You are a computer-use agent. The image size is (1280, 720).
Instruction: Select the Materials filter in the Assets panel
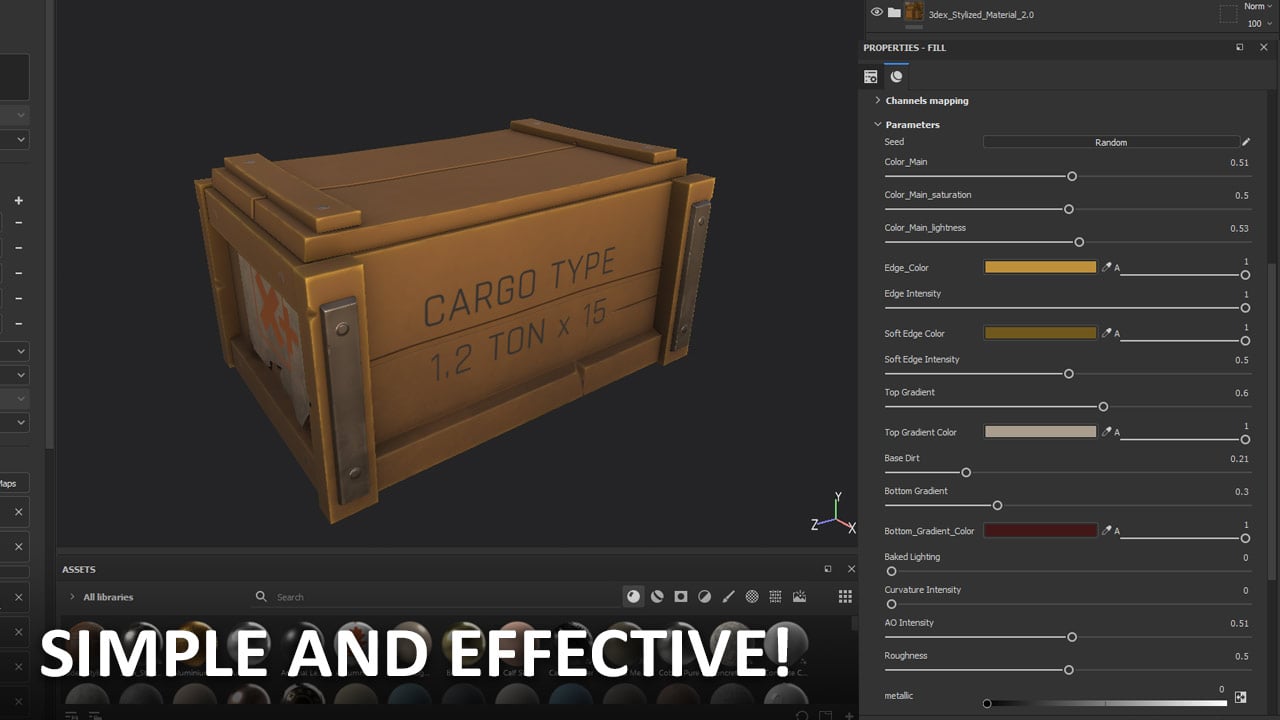tap(634, 596)
